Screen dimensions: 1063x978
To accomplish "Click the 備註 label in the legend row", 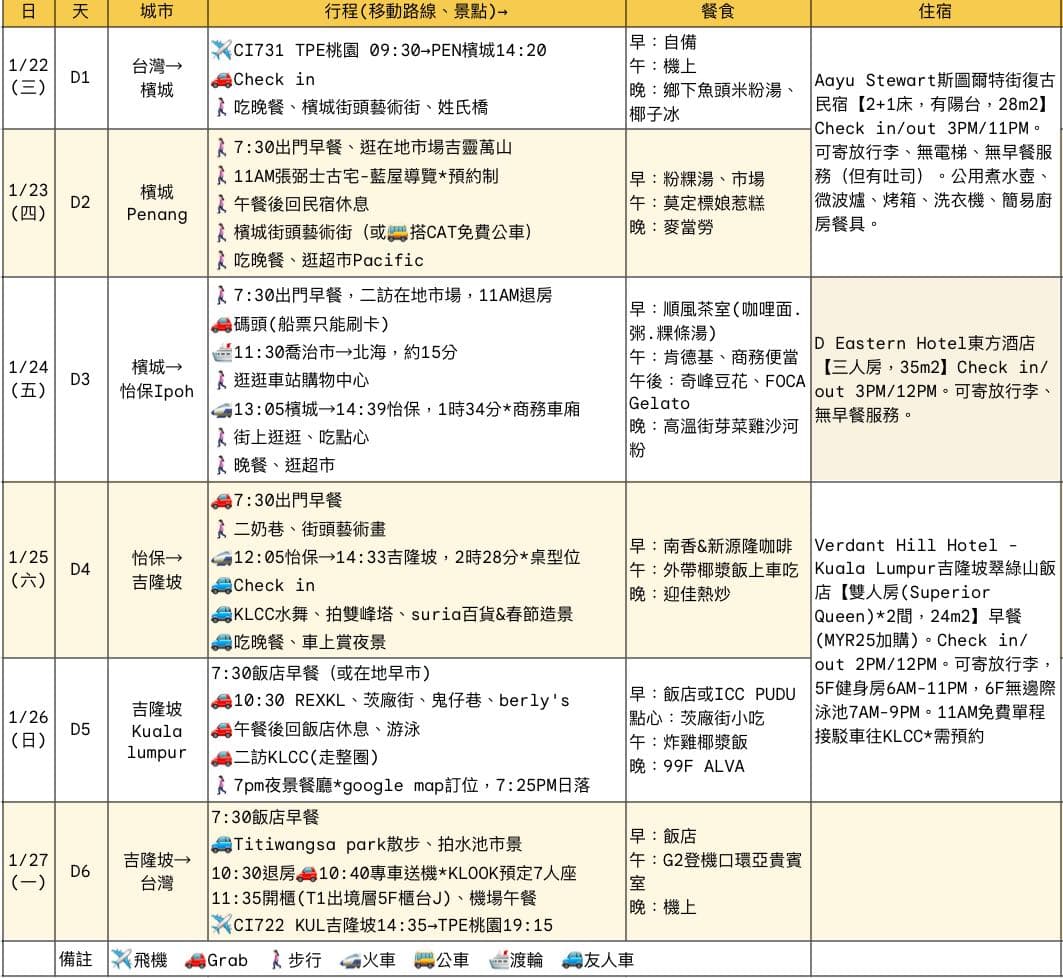I will point(75,959).
